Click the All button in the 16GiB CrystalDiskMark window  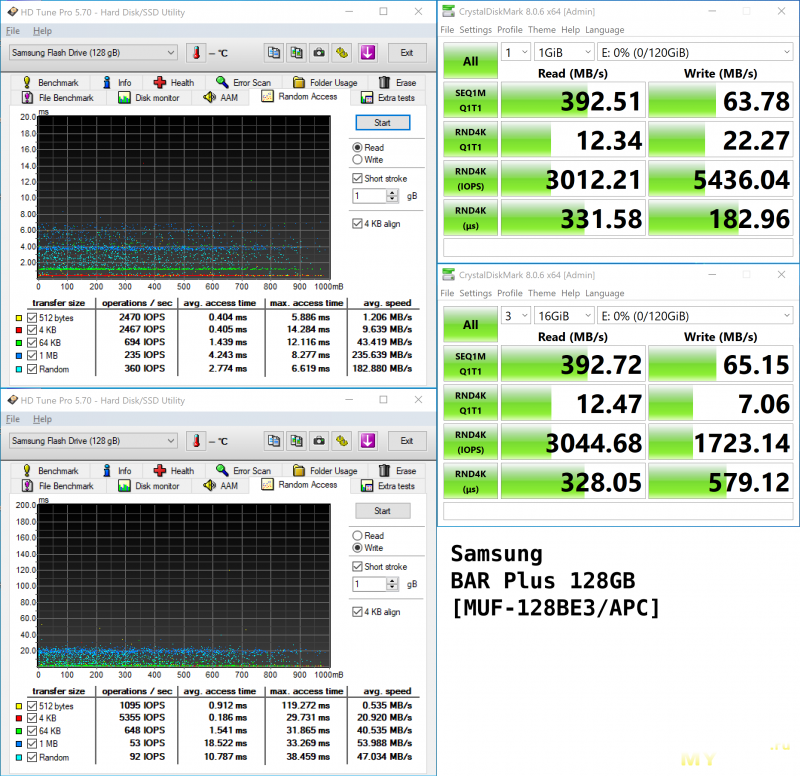click(470, 324)
